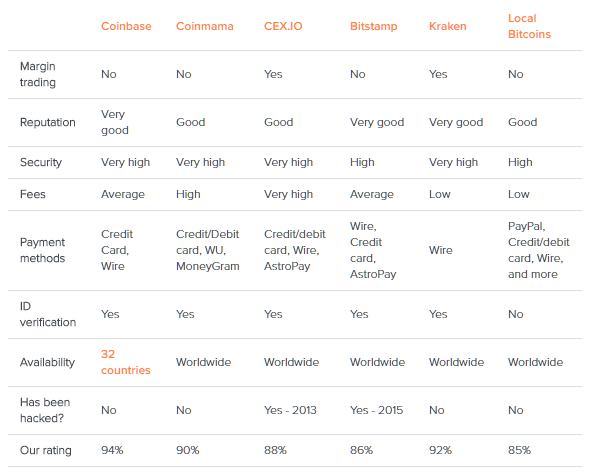This screenshot has height=475, width=609.
Task: Click Local Bitcoins' 85% rating
Action: click(521, 450)
